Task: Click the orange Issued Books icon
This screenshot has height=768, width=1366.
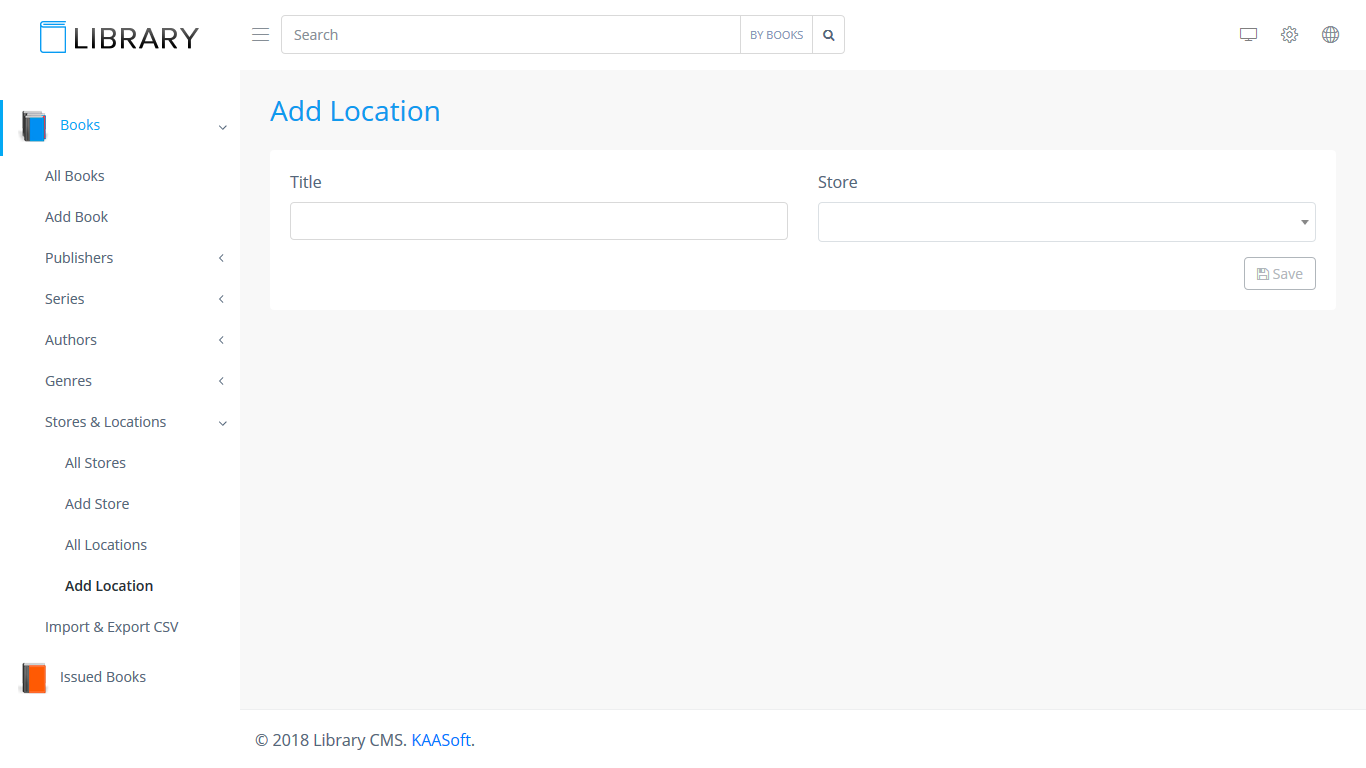Action: 34,678
